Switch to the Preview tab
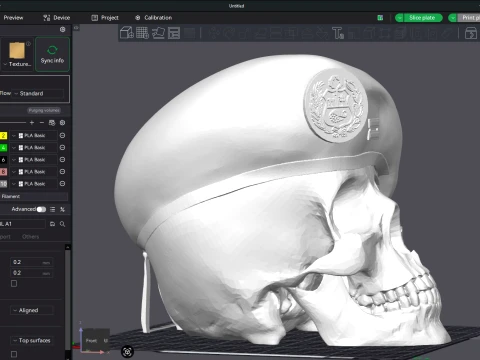This screenshot has height=360, width=480. [x=13, y=18]
